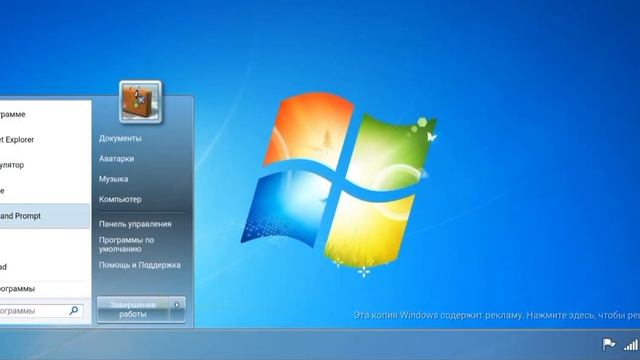Open Аватарки in the Start menu
This screenshot has width=640, height=360.
click(x=116, y=159)
